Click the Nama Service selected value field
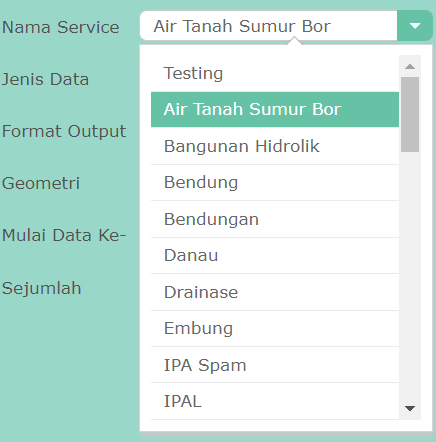 click(268, 26)
